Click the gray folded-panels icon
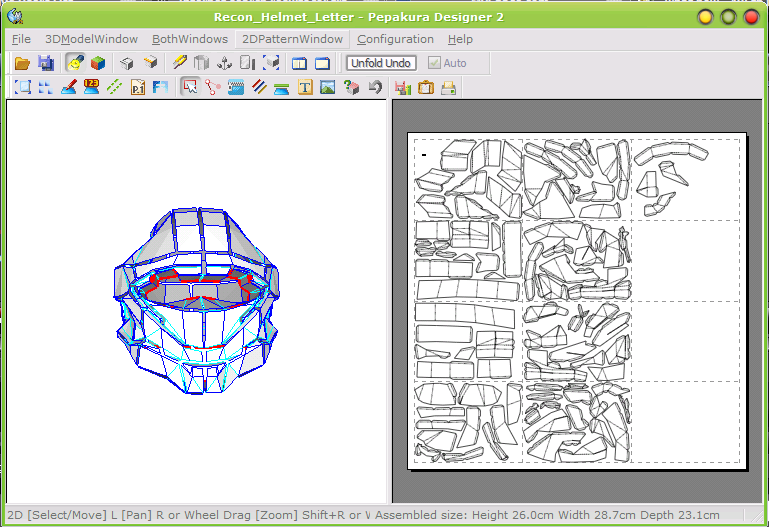769x527 pixels. point(202,63)
